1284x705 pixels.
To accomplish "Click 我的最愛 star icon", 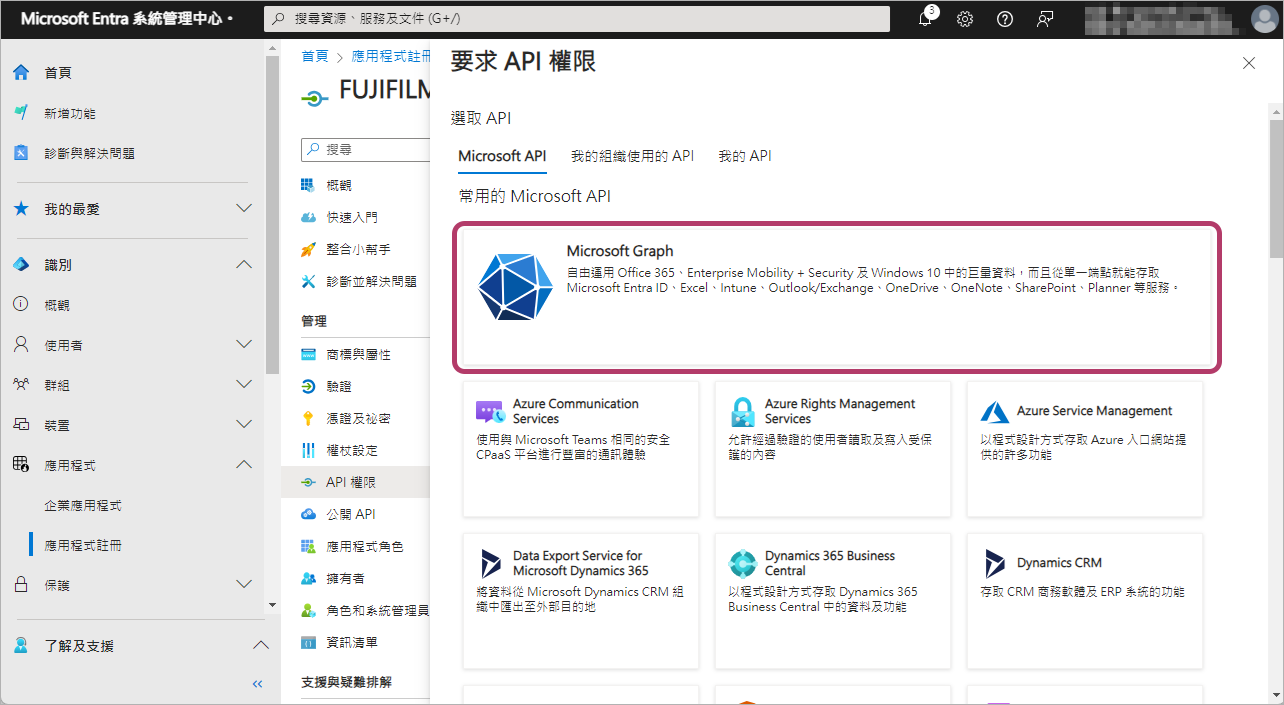I will click(21, 209).
